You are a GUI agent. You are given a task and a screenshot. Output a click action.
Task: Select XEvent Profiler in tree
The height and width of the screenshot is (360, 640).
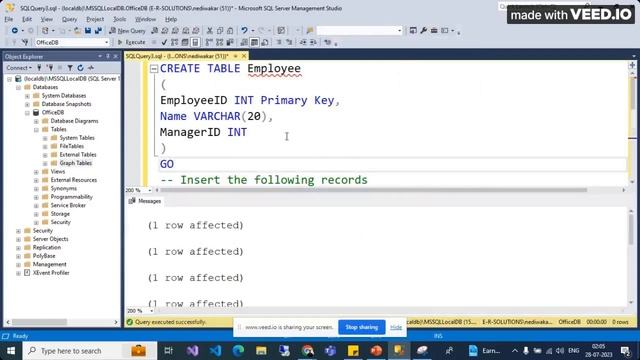(x=51, y=273)
